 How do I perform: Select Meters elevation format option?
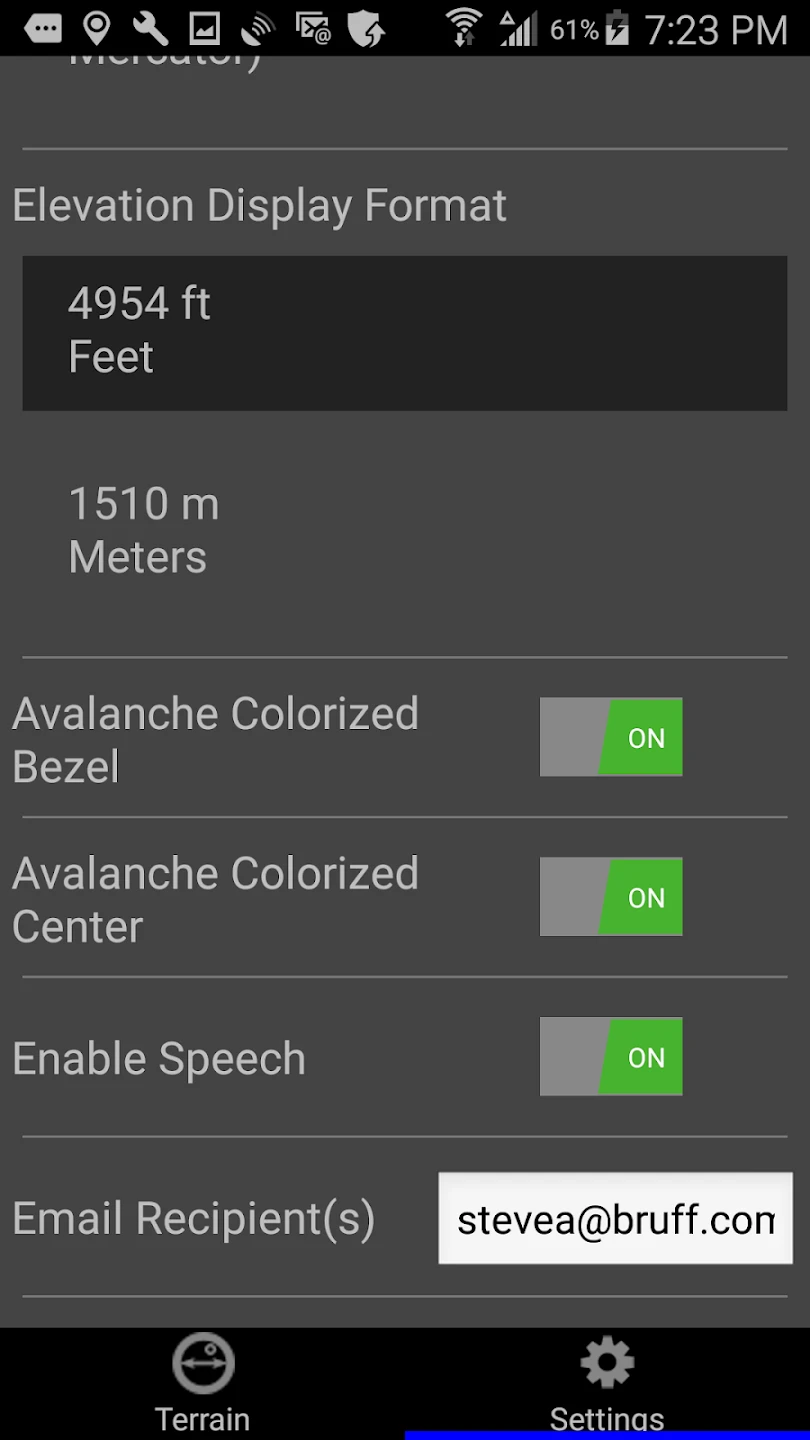[x=404, y=532]
